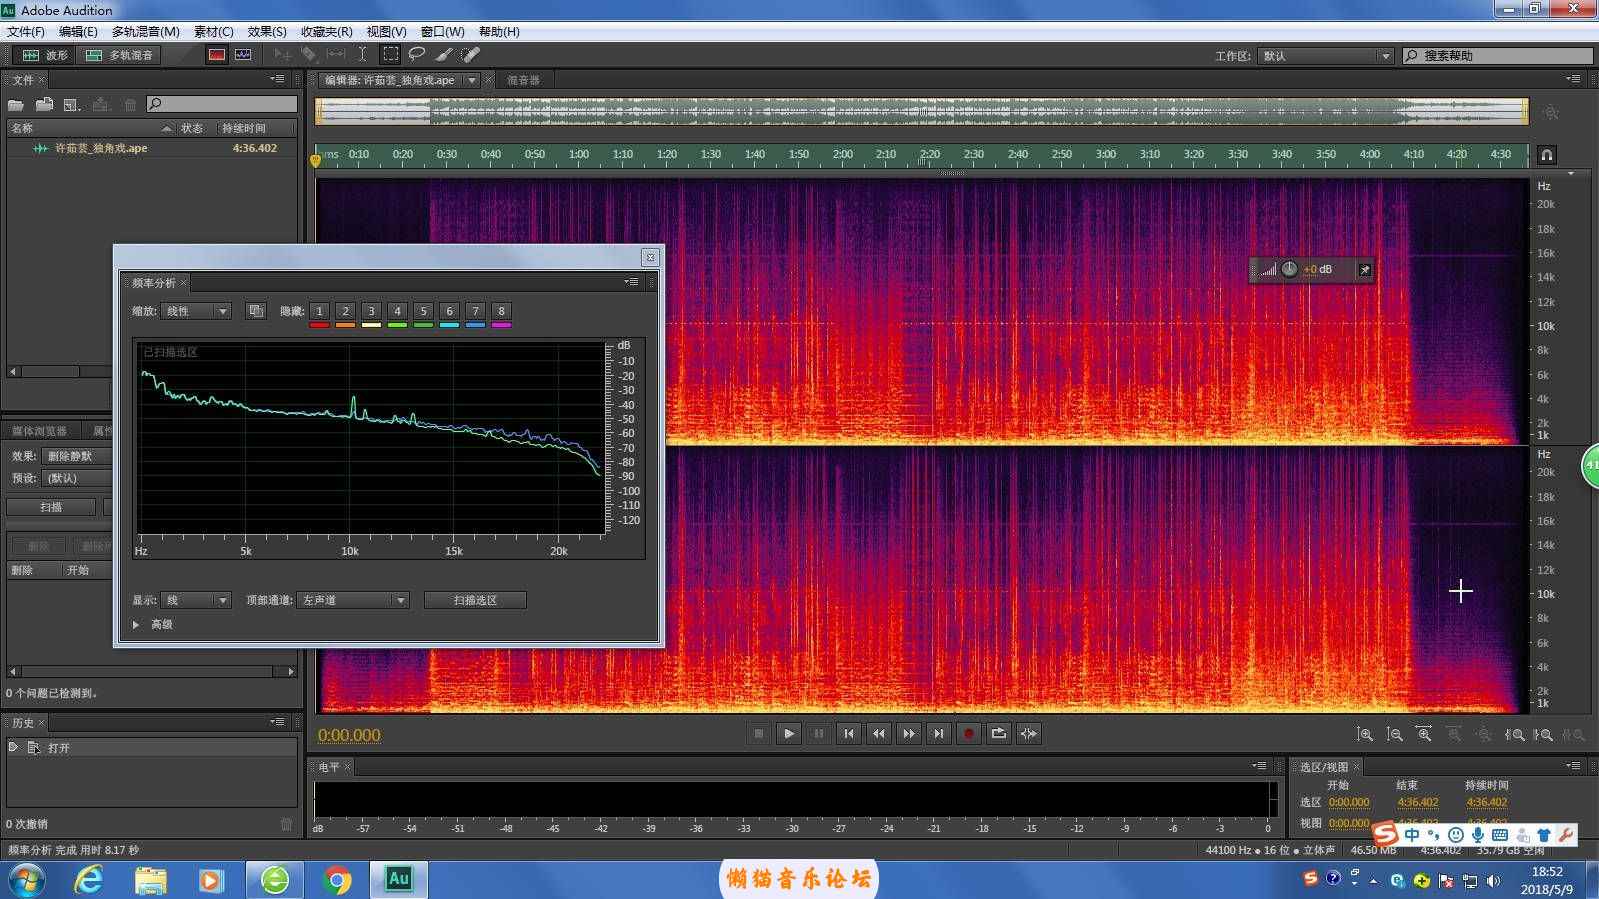Open the 帮助(H) menu
1599x899 pixels.
tap(499, 31)
